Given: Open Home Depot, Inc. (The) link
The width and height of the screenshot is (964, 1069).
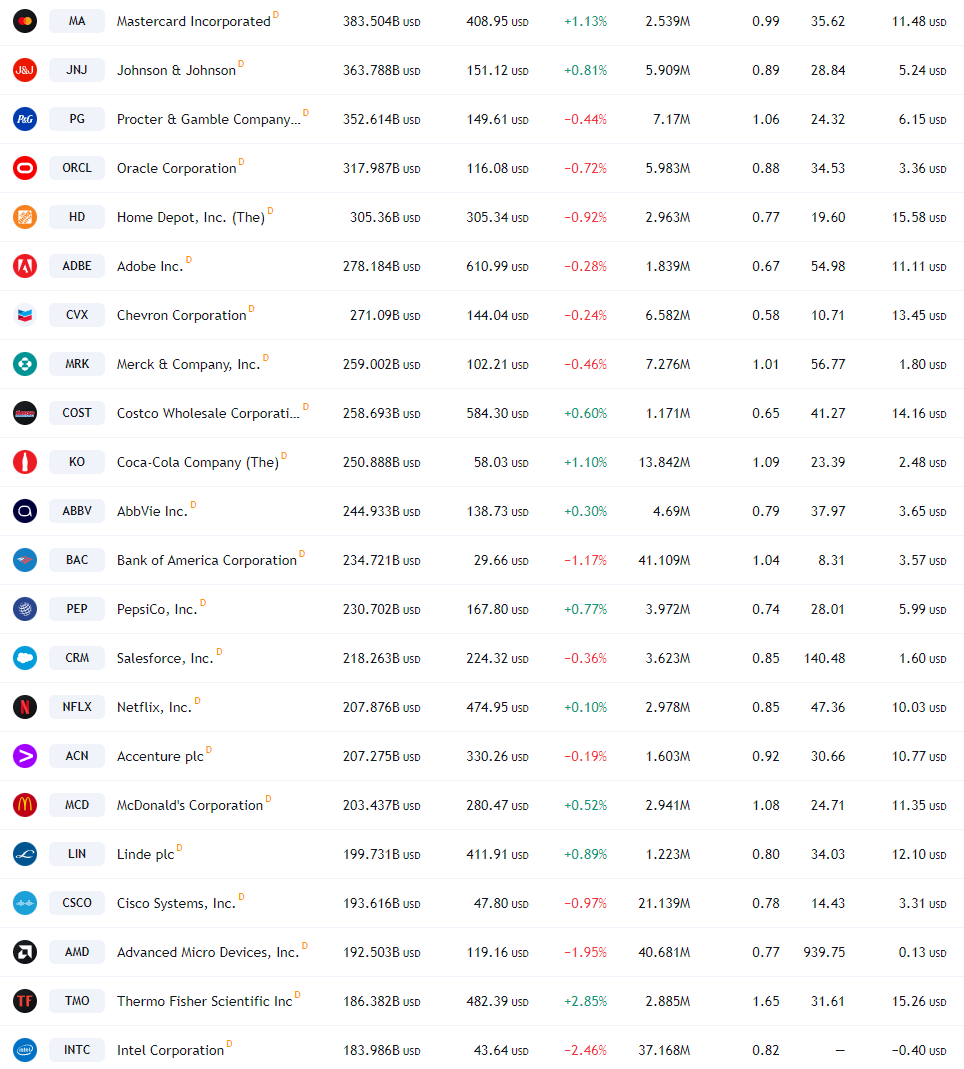Looking at the screenshot, I should pyautogui.click(x=191, y=217).
